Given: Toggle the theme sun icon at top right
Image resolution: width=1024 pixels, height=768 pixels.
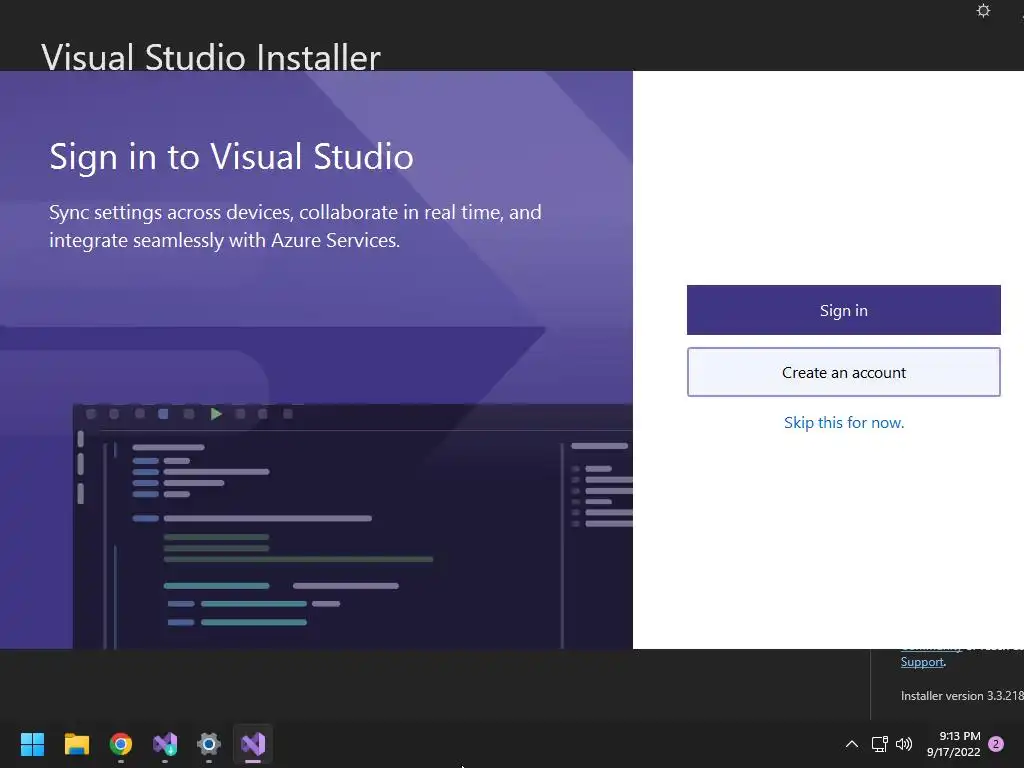Looking at the screenshot, I should tap(983, 10).
